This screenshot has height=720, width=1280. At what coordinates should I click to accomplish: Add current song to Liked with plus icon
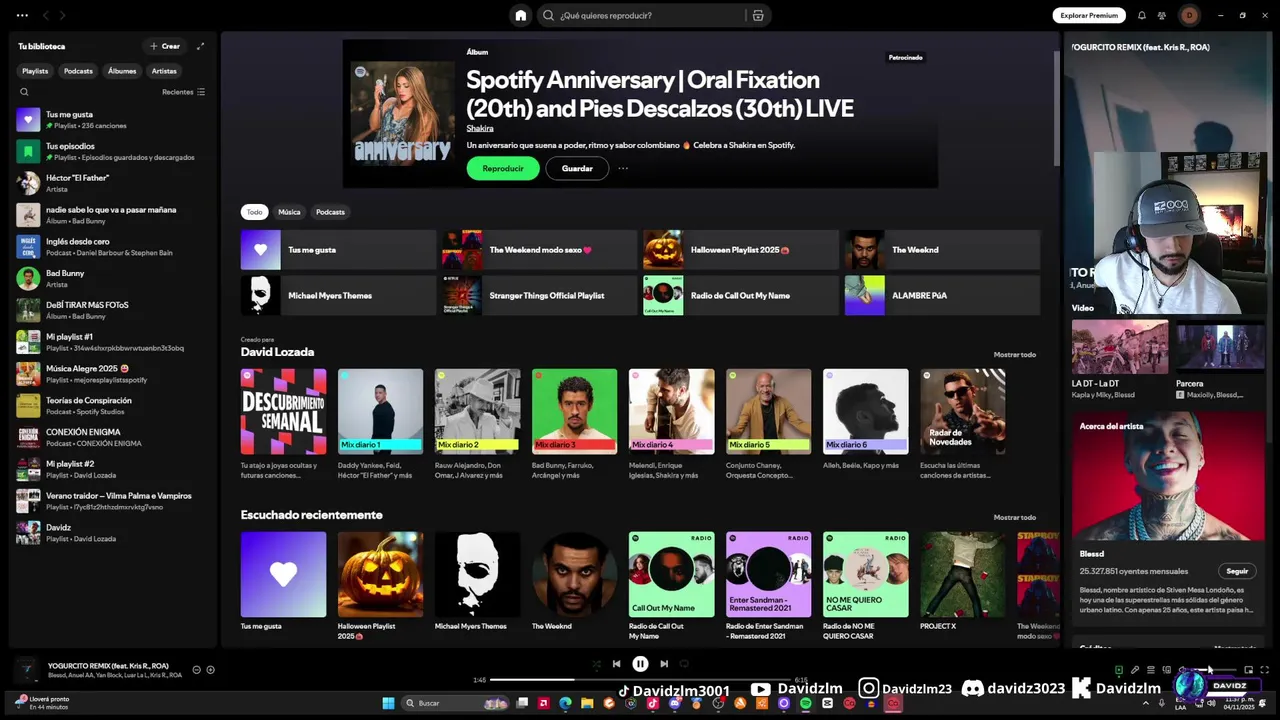(210, 670)
